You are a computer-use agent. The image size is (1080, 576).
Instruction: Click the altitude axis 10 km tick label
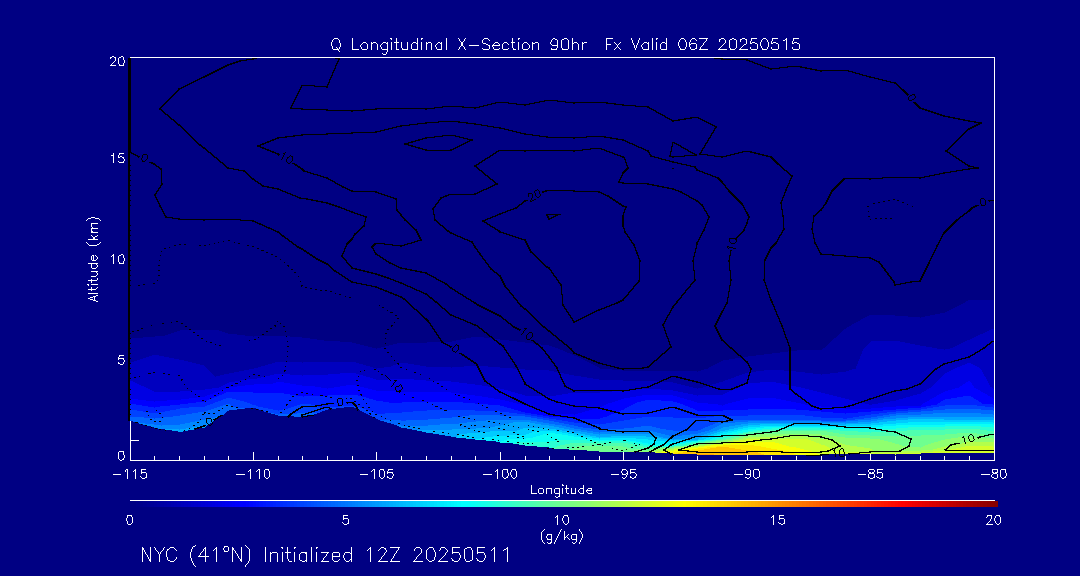click(x=116, y=258)
